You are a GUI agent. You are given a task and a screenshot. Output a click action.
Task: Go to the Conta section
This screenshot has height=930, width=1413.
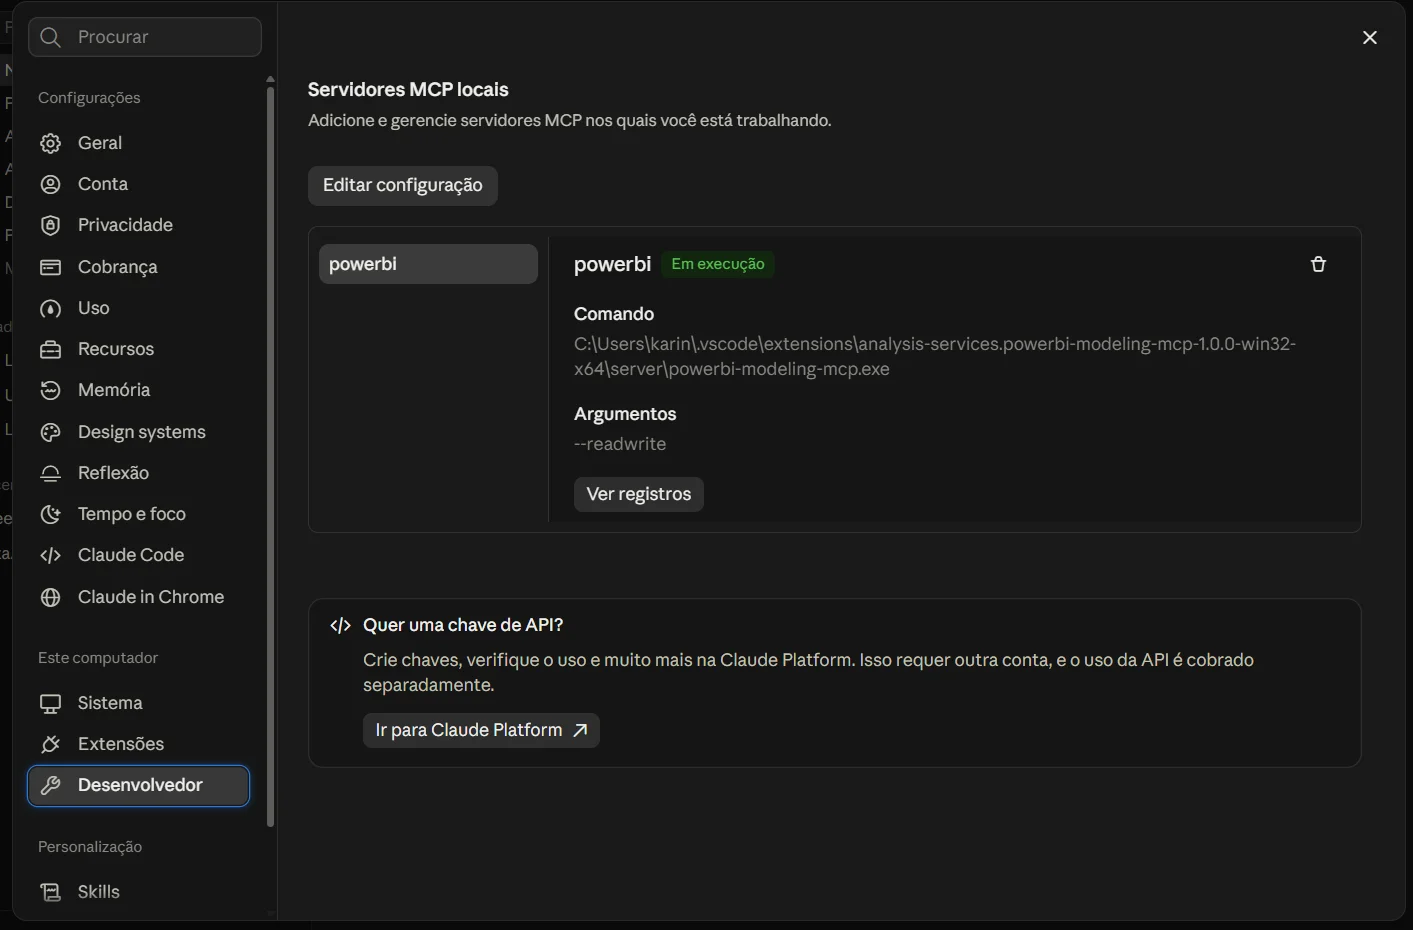(x=138, y=184)
